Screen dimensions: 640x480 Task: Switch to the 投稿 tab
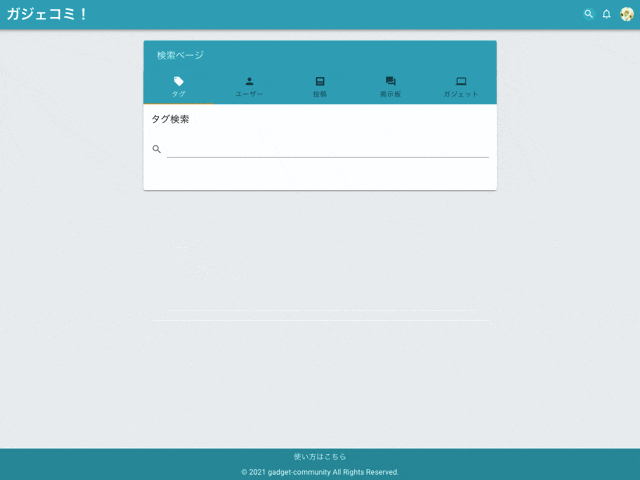coord(320,87)
